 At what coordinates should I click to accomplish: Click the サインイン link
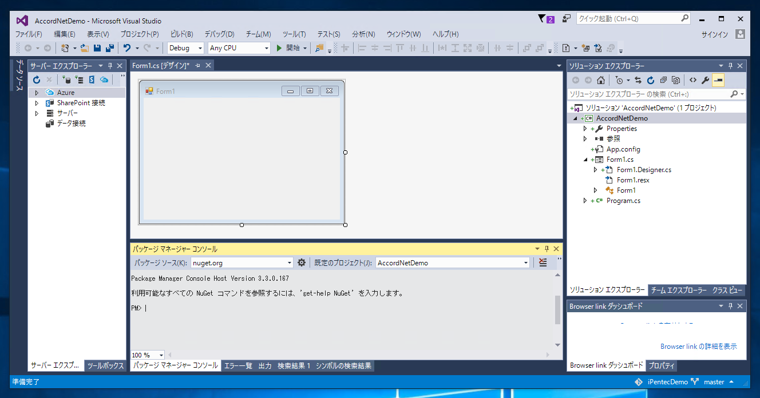tap(715, 34)
